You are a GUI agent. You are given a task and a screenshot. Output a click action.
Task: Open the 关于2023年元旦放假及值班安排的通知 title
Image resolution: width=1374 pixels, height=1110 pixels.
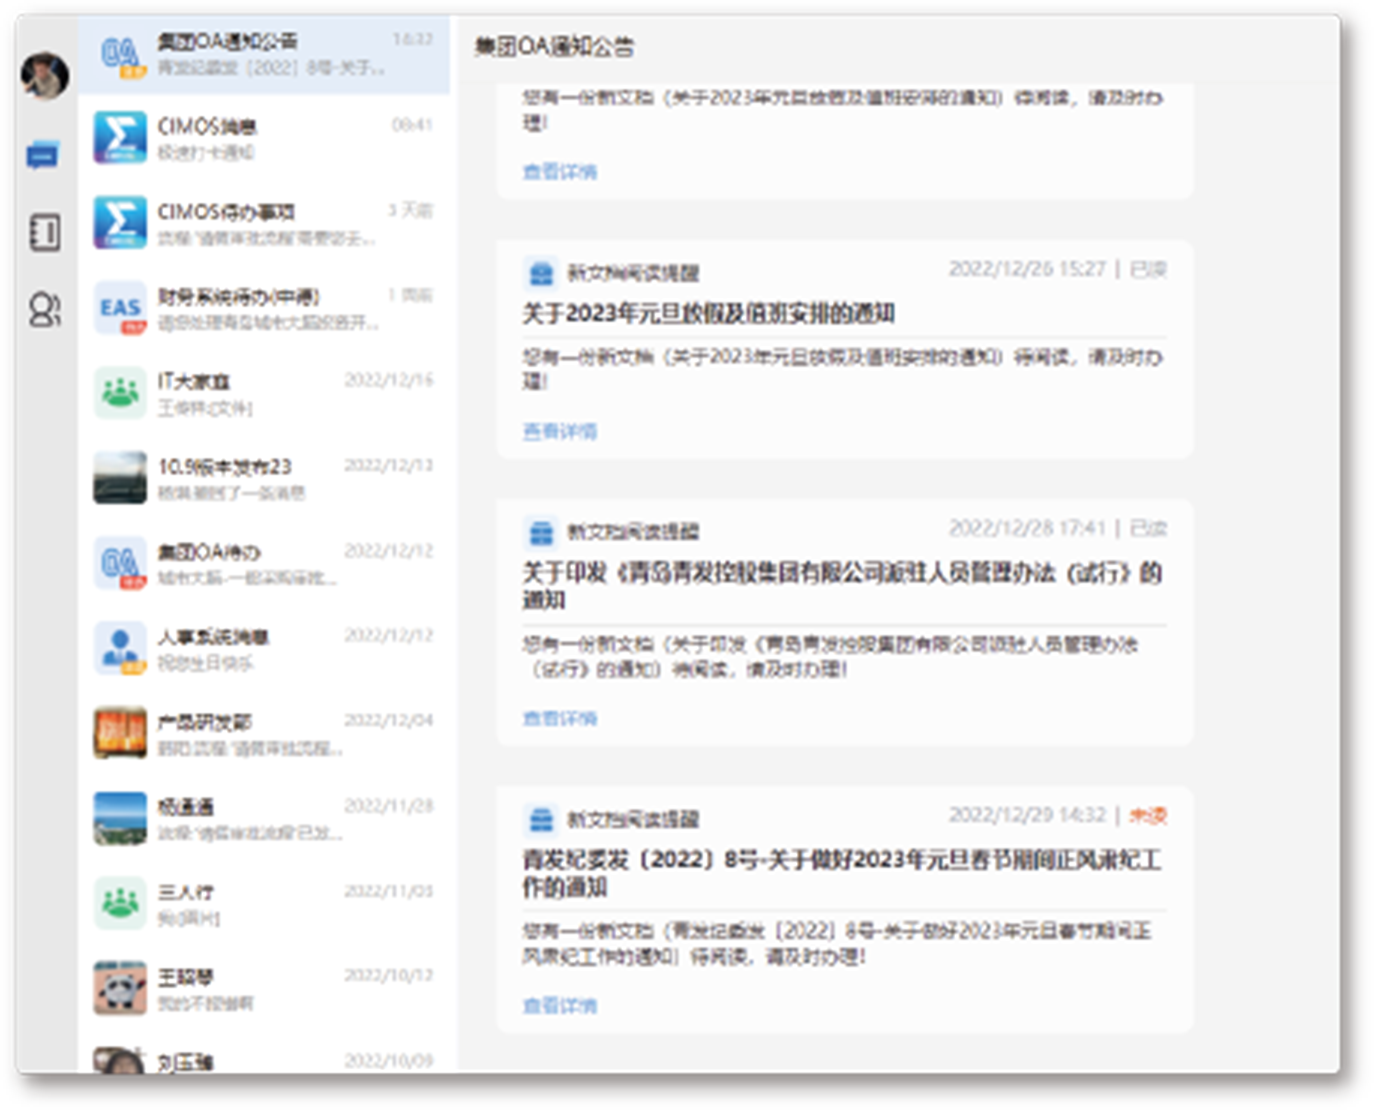[708, 314]
